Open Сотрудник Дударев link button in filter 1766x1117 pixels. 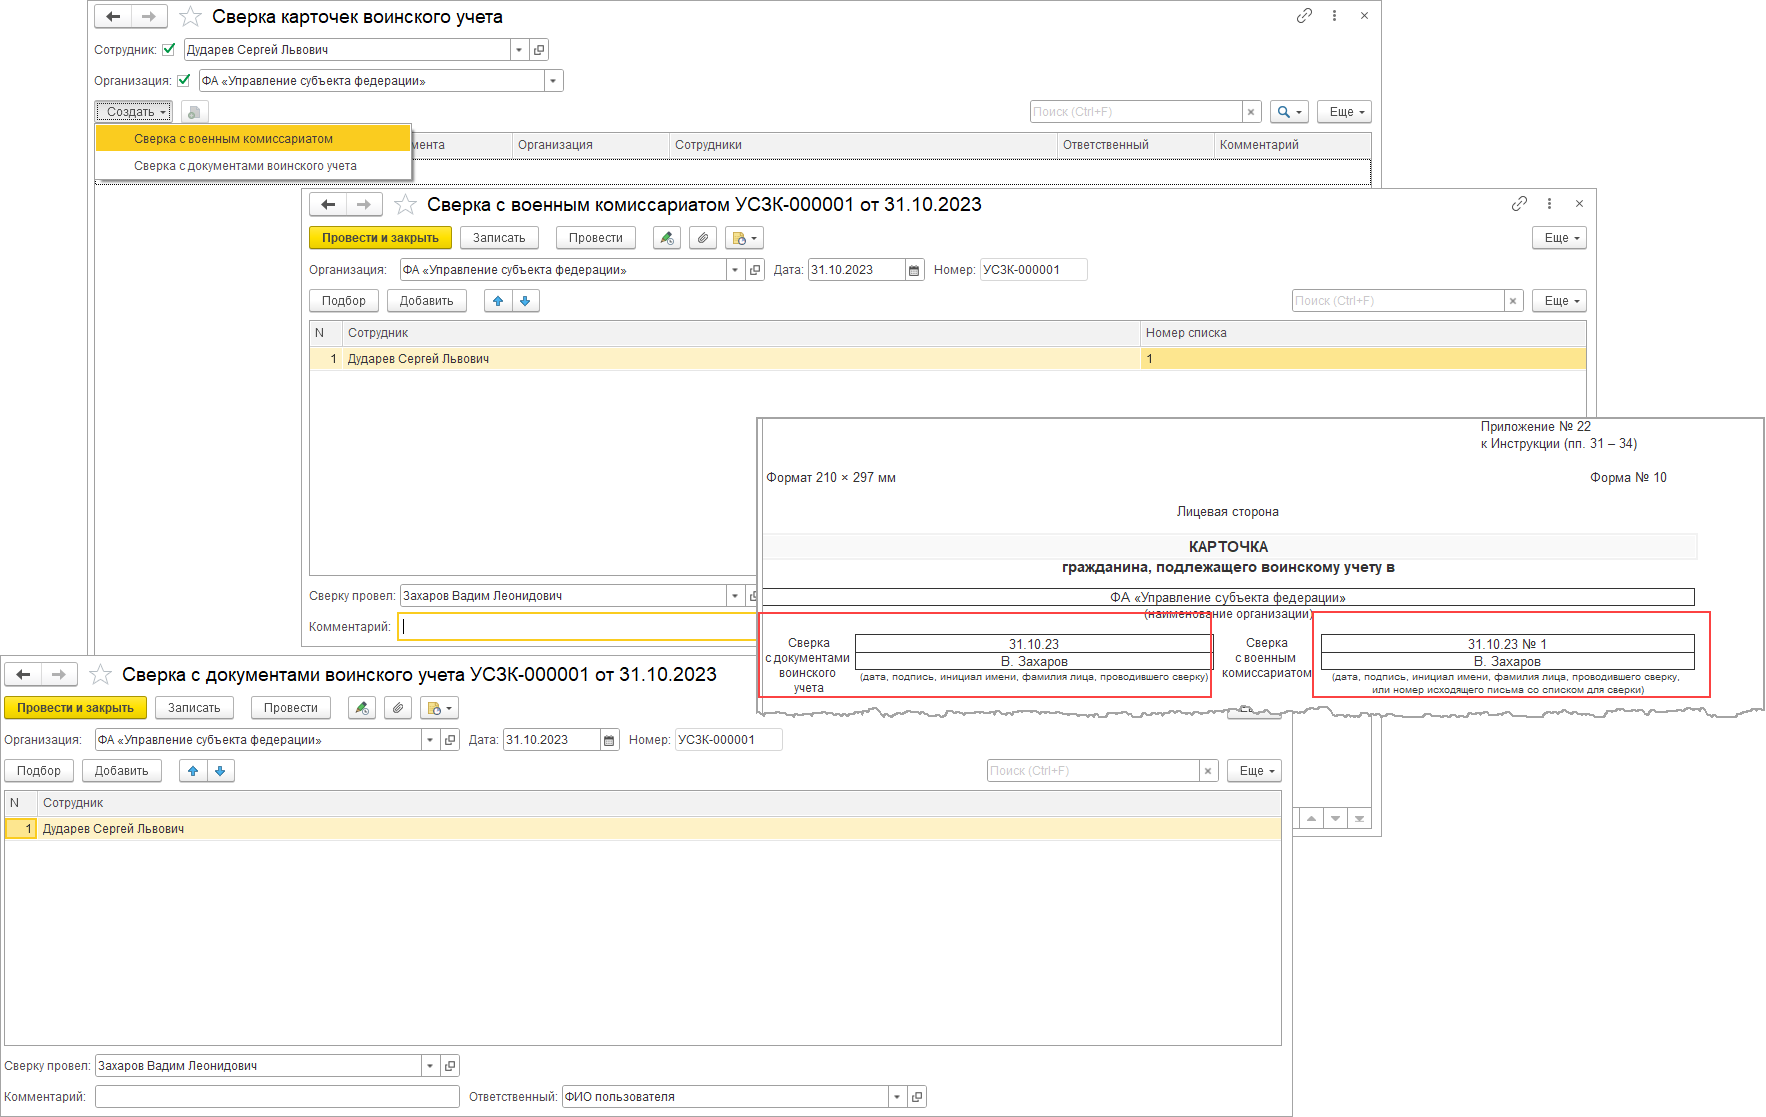tap(539, 50)
